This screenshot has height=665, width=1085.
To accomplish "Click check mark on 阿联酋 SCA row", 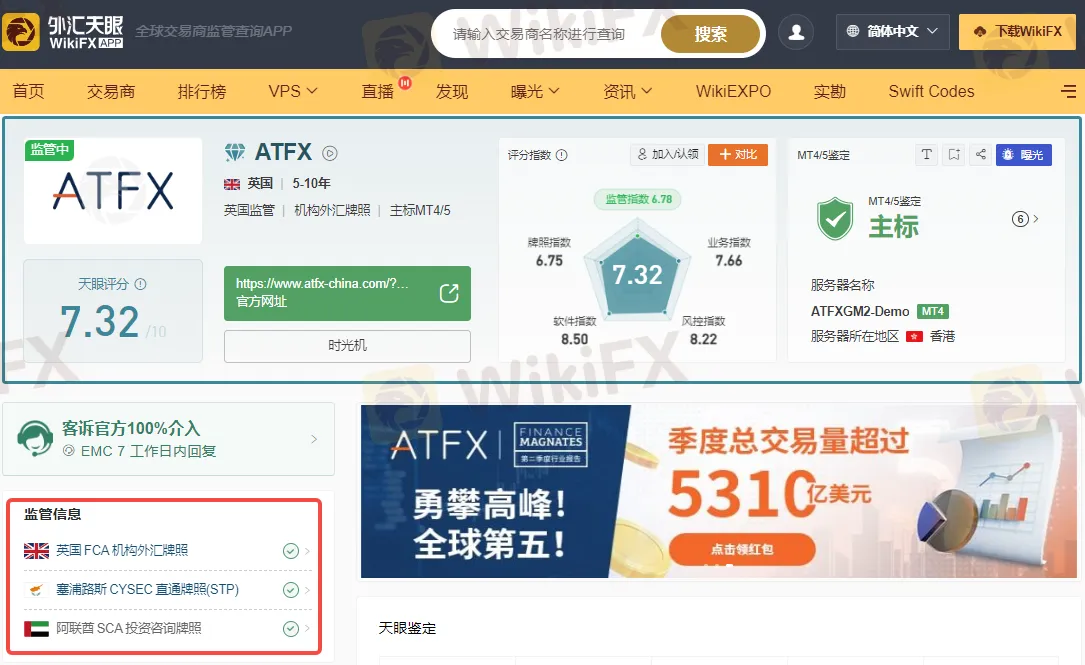I will (x=291, y=628).
